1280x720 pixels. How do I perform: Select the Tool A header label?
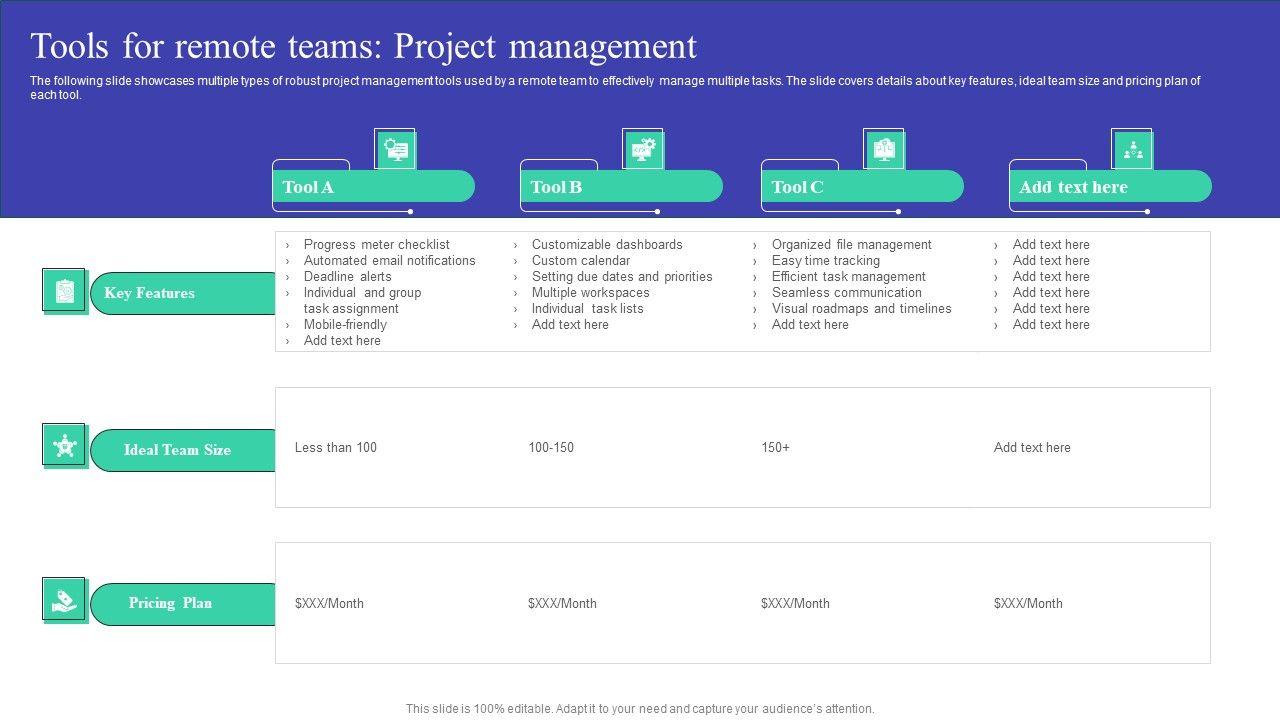pos(308,187)
